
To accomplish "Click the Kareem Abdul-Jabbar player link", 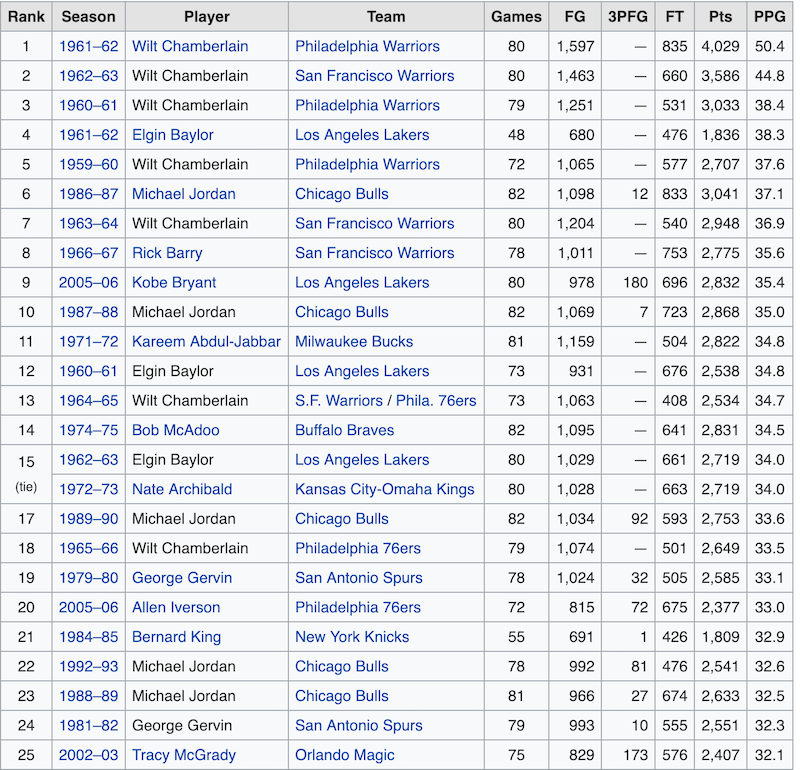I will (x=206, y=342).
